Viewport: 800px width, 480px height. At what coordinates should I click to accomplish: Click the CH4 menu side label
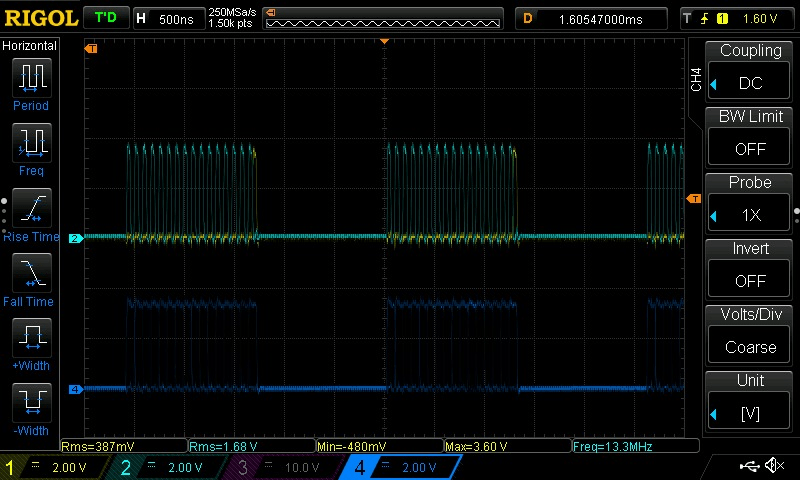(695, 80)
